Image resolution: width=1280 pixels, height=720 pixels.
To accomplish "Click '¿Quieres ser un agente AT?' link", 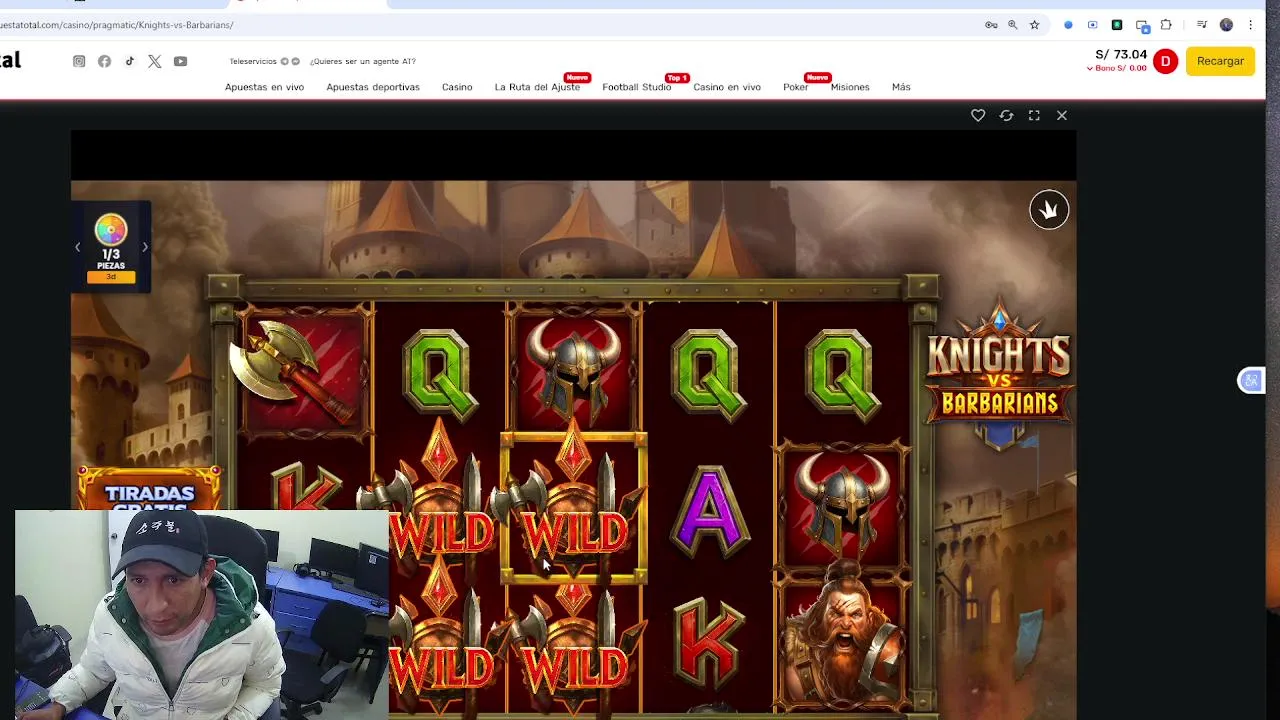I will 362,61.
